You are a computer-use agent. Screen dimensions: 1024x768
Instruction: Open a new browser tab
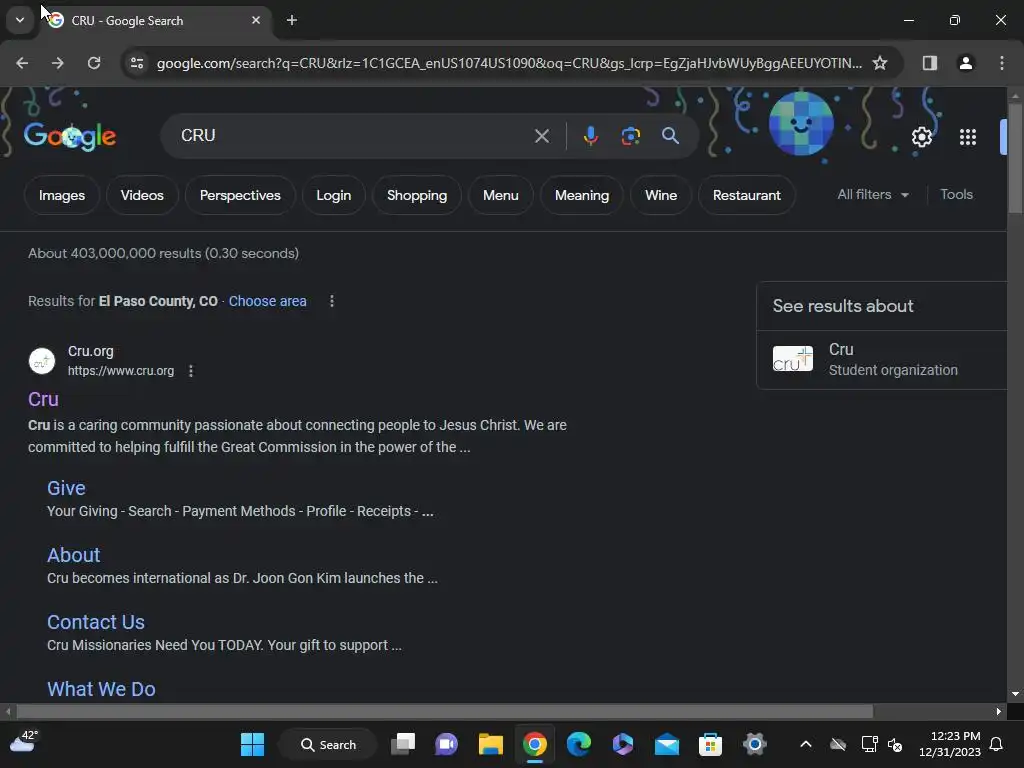292,20
